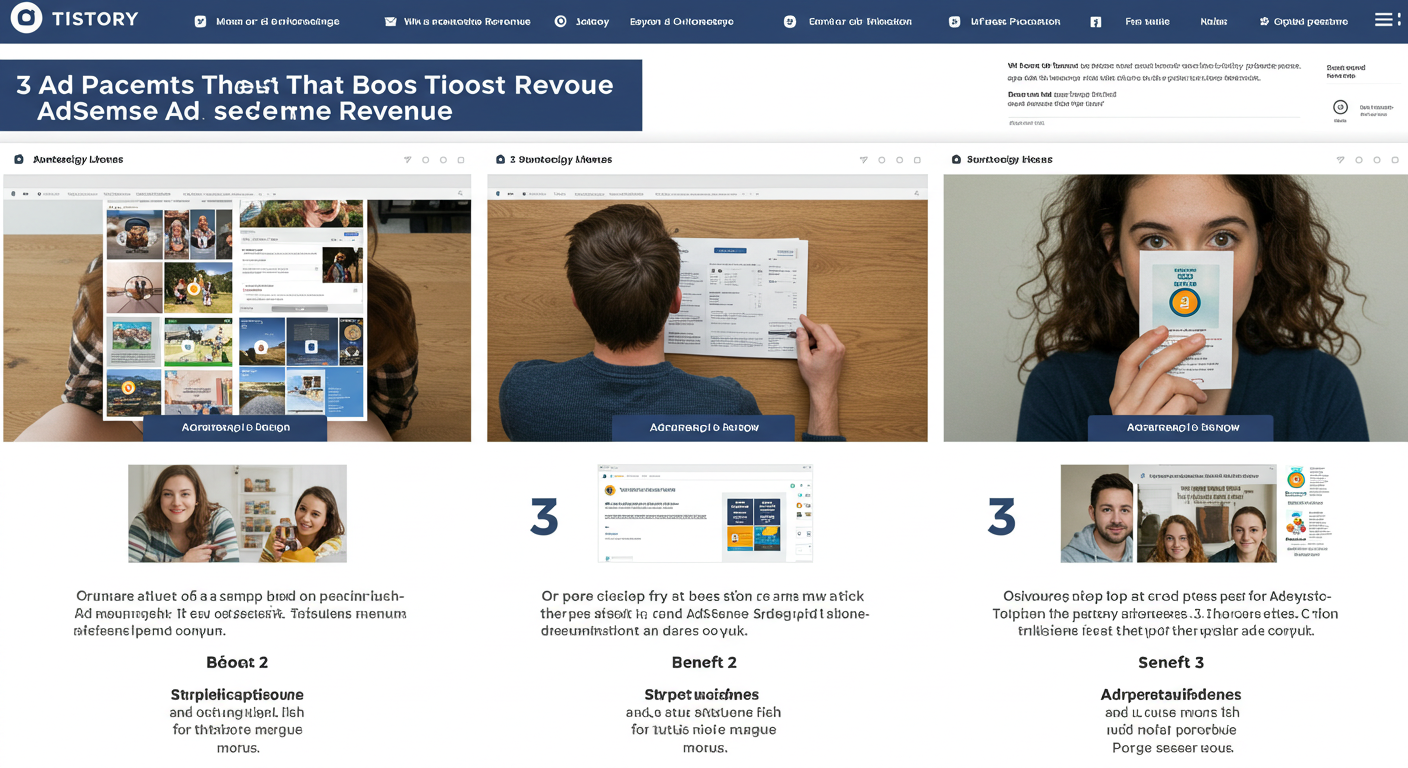This screenshot has width=1408, height=768.
Task: Open the hamburger menu in header
Action: (1383, 19)
